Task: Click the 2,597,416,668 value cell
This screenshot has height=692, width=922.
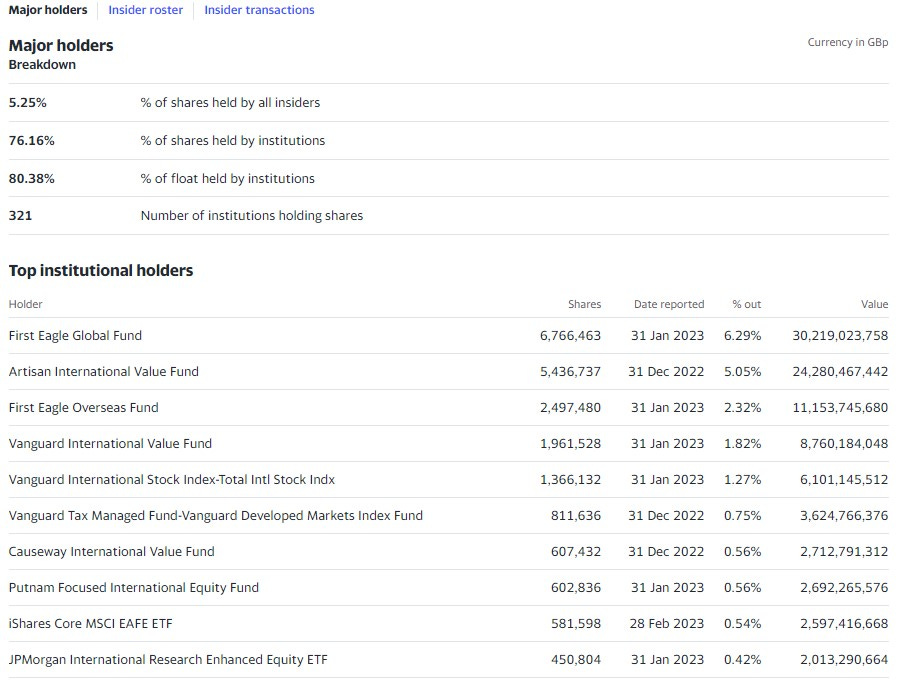Action: point(844,623)
